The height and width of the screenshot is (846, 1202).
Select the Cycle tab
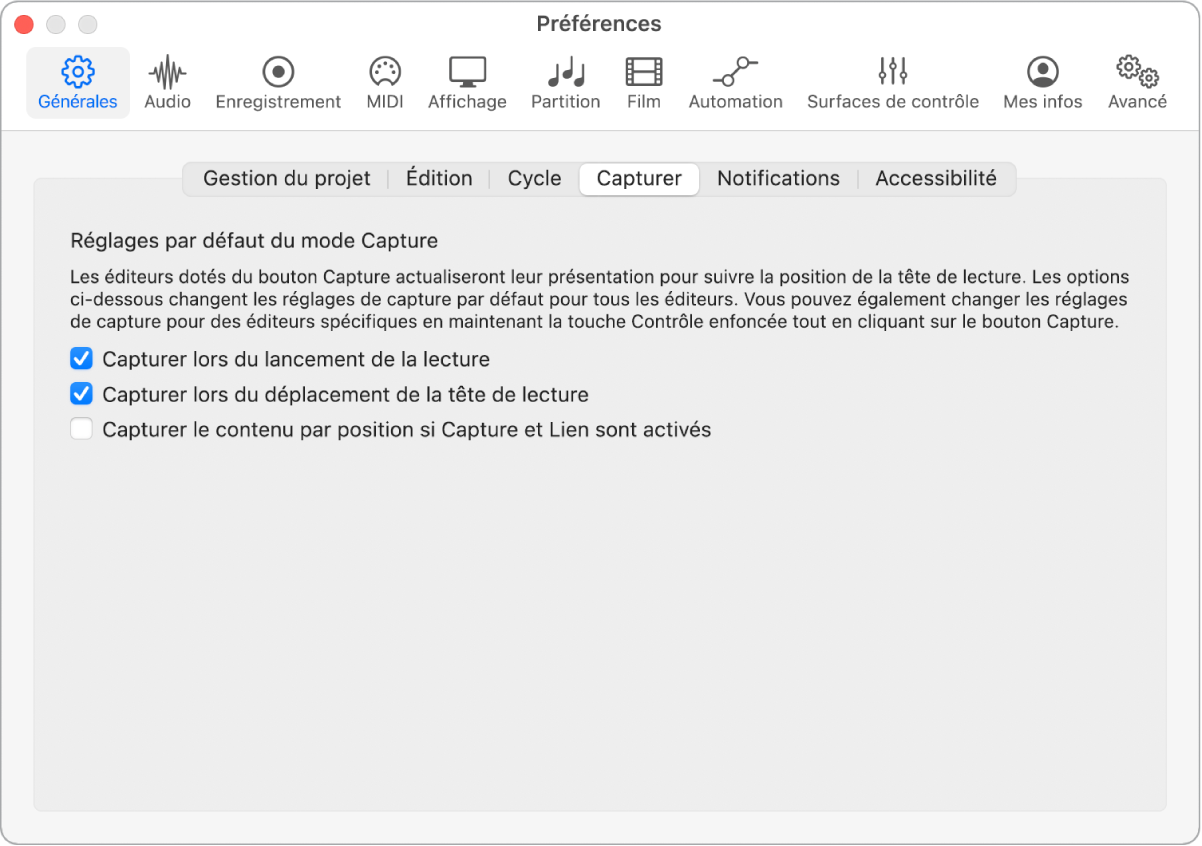click(535, 179)
